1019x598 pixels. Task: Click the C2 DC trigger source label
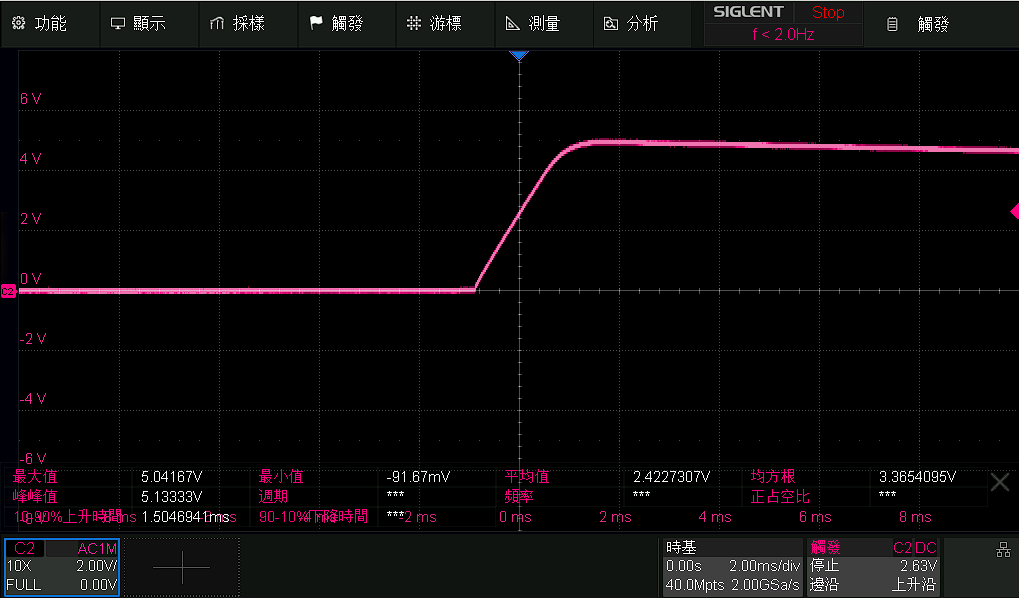(x=915, y=548)
